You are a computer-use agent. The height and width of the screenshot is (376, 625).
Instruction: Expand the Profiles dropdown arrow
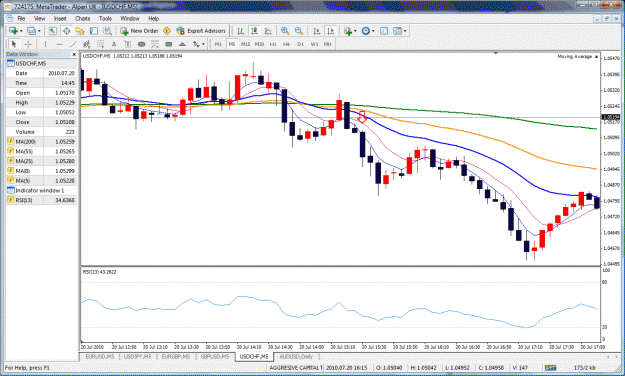[x=39, y=31]
